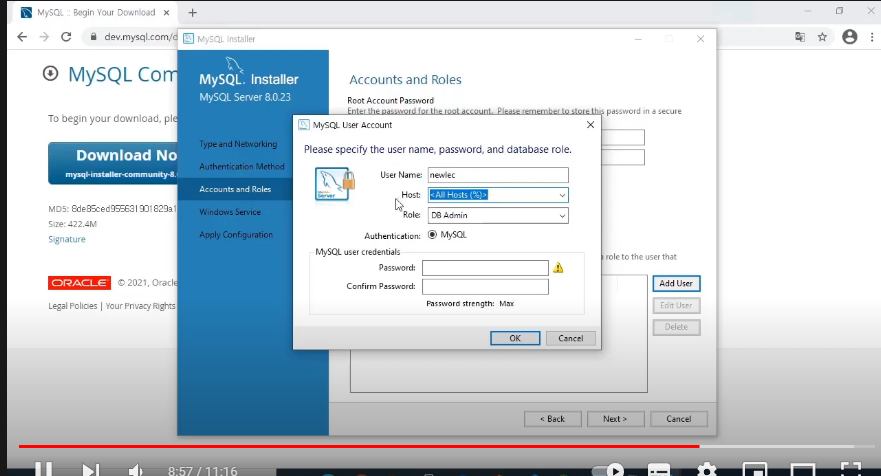Open the Legal Policies link

tap(72, 306)
